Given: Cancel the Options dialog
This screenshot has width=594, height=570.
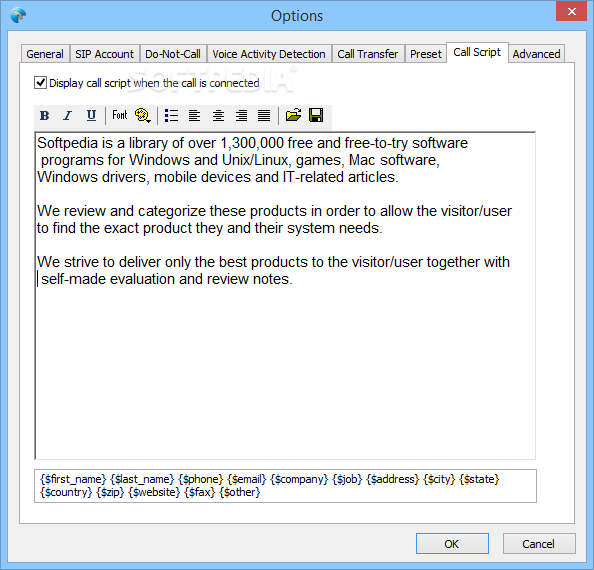Looking at the screenshot, I should tap(539, 544).
